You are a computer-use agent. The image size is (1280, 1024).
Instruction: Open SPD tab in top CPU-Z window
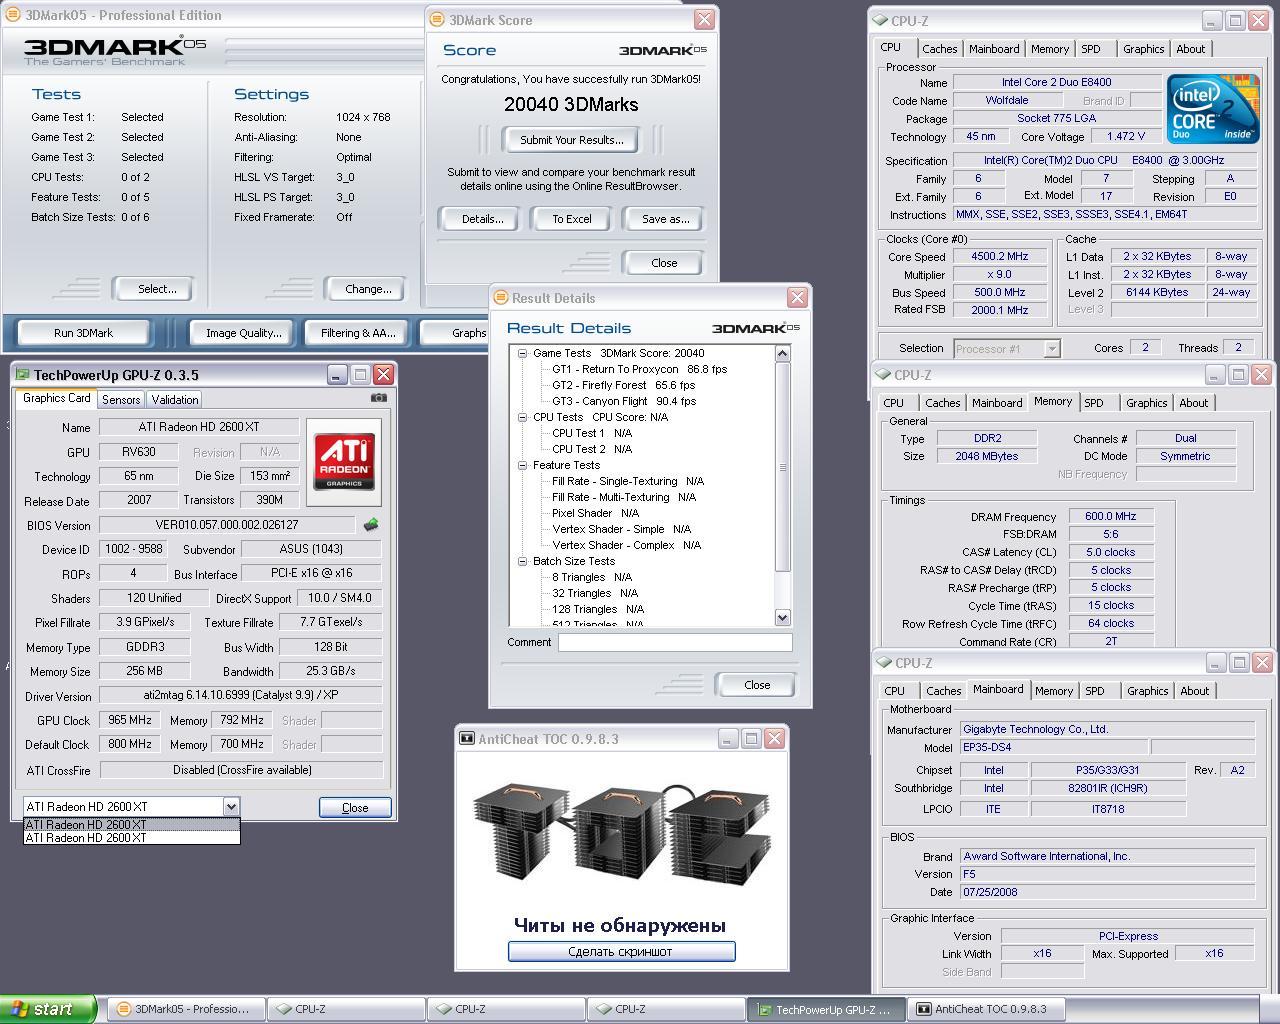click(1091, 49)
